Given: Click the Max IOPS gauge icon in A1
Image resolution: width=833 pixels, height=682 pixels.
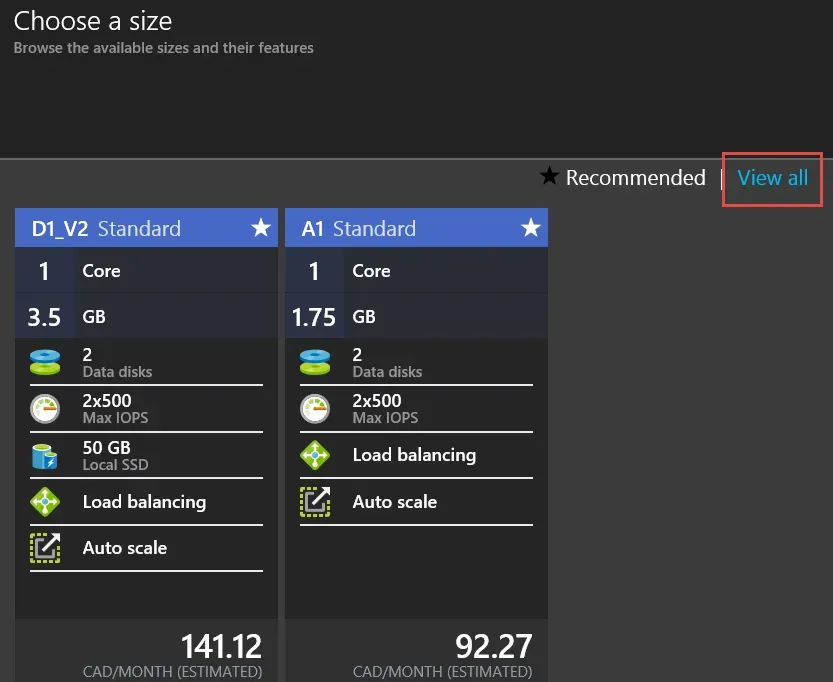Looking at the screenshot, I should pos(316,408).
